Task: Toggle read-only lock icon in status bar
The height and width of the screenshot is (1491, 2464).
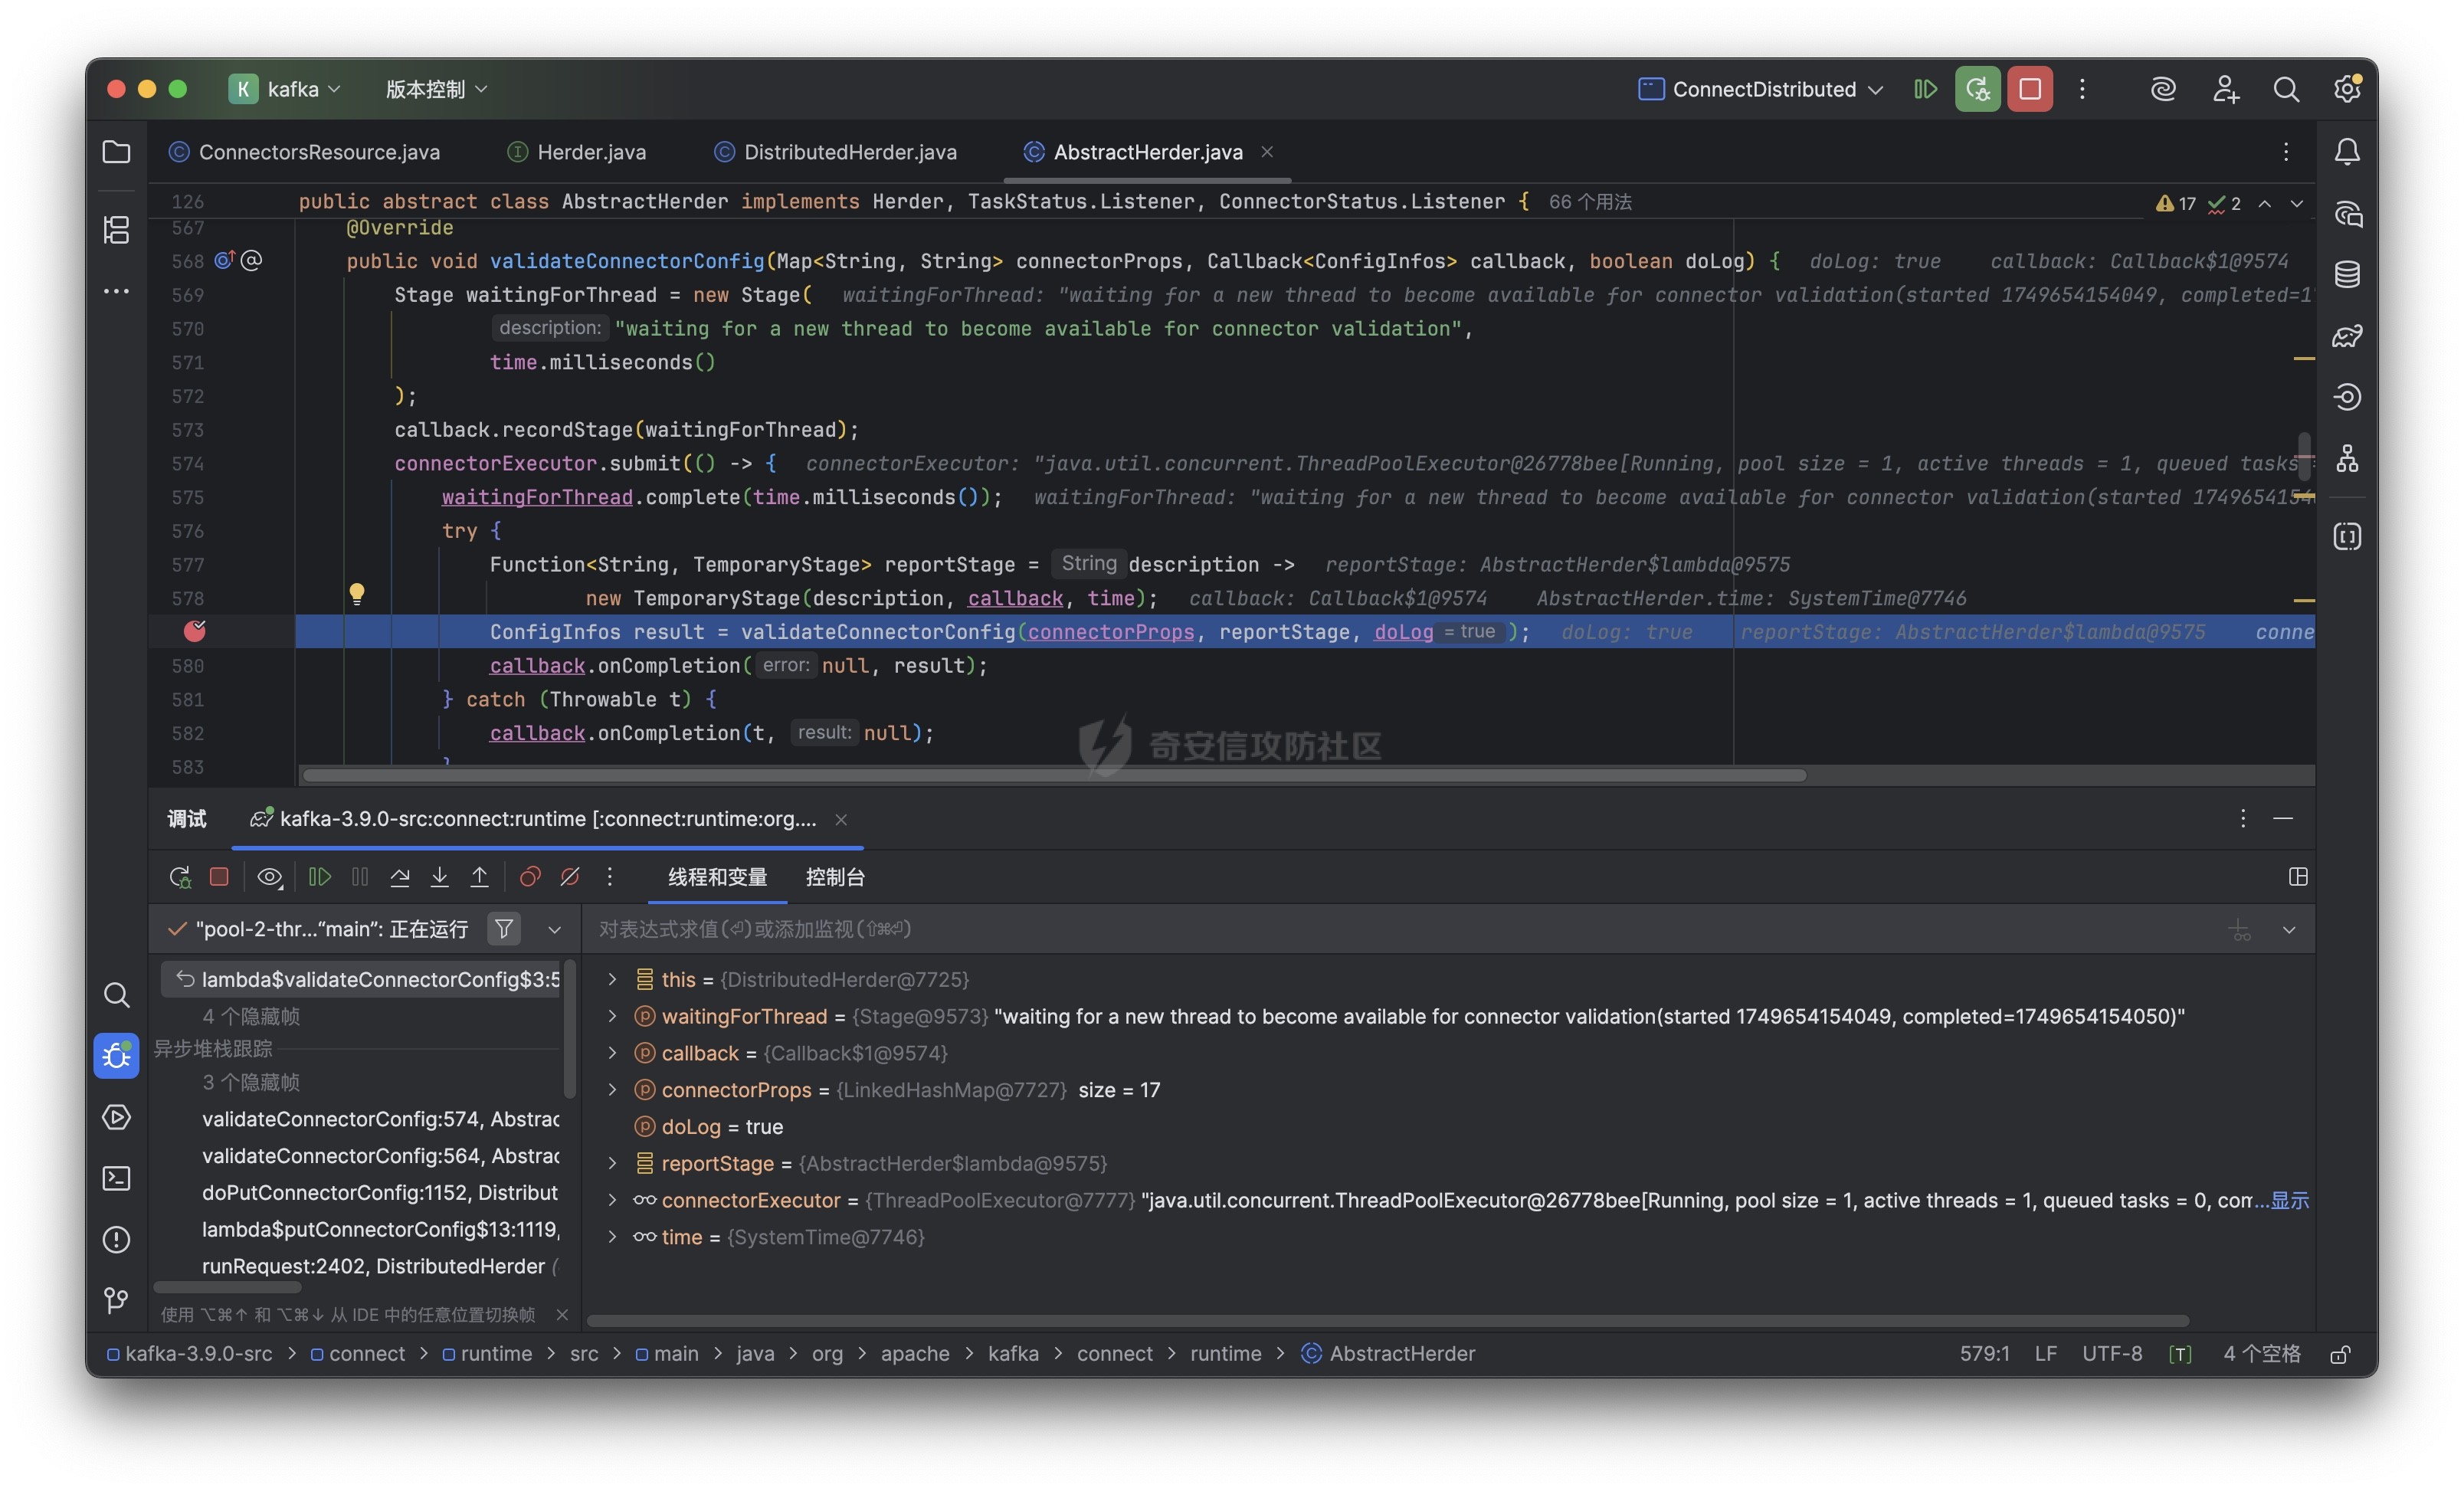Action: pyautogui.click(x=2340, y=1354)
